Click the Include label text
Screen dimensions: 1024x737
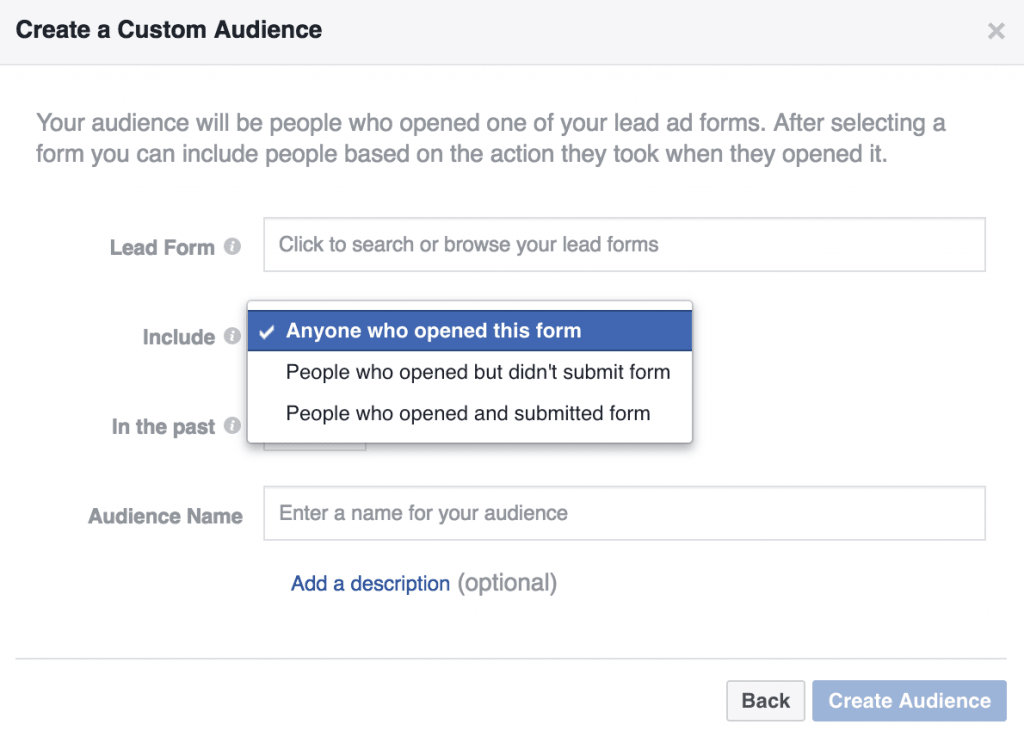(178, 337)
